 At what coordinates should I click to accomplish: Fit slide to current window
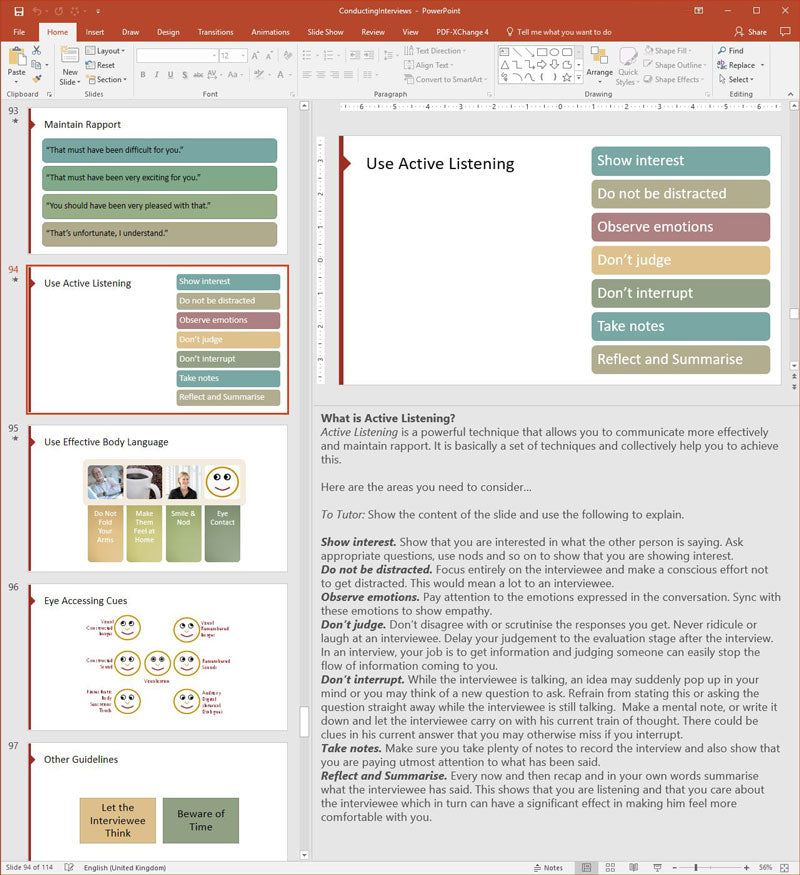tap(784, 868)
